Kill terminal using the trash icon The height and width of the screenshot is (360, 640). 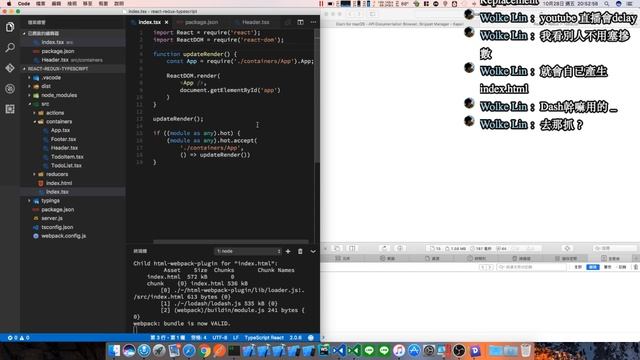pos(300,251)
